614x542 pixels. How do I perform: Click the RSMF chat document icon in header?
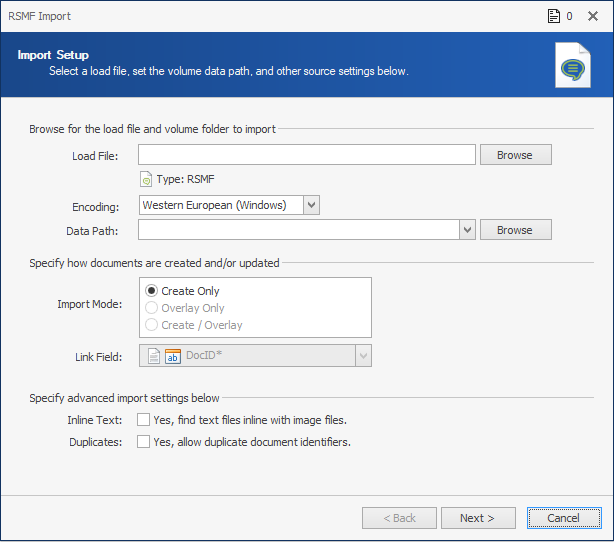(x=571, y=66)
